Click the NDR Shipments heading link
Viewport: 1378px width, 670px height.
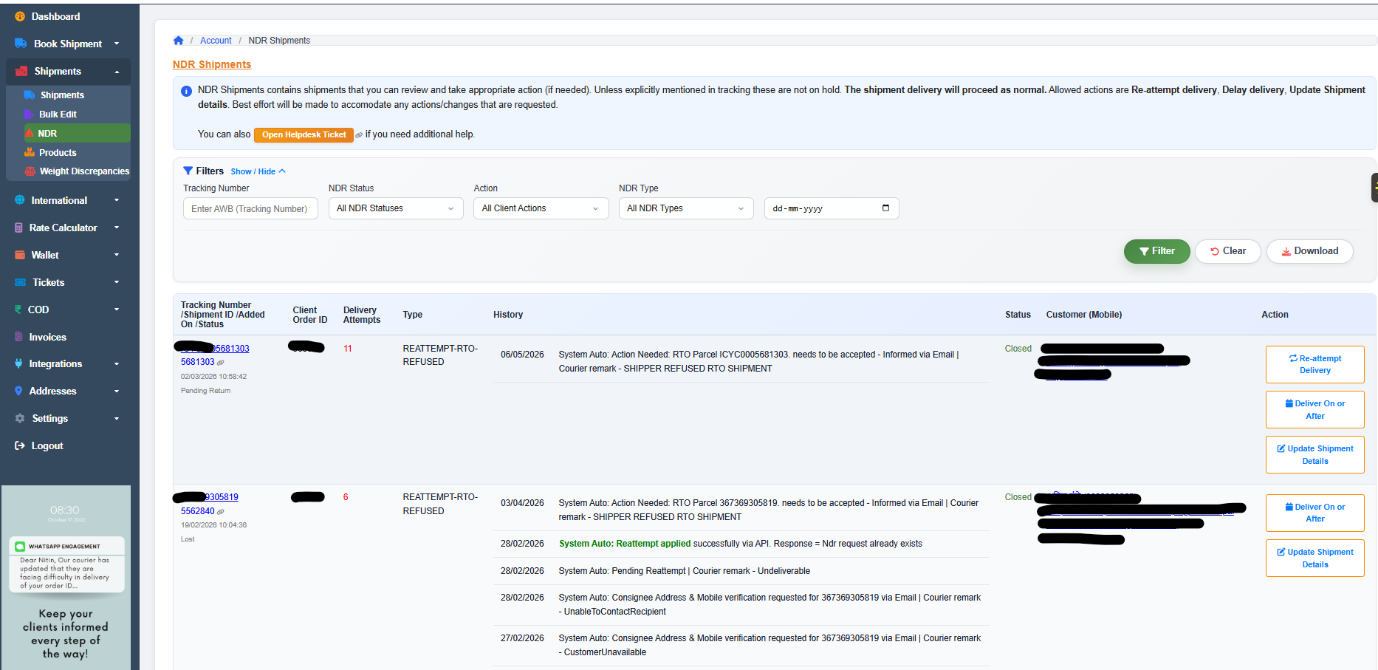[x=212, y=64]
